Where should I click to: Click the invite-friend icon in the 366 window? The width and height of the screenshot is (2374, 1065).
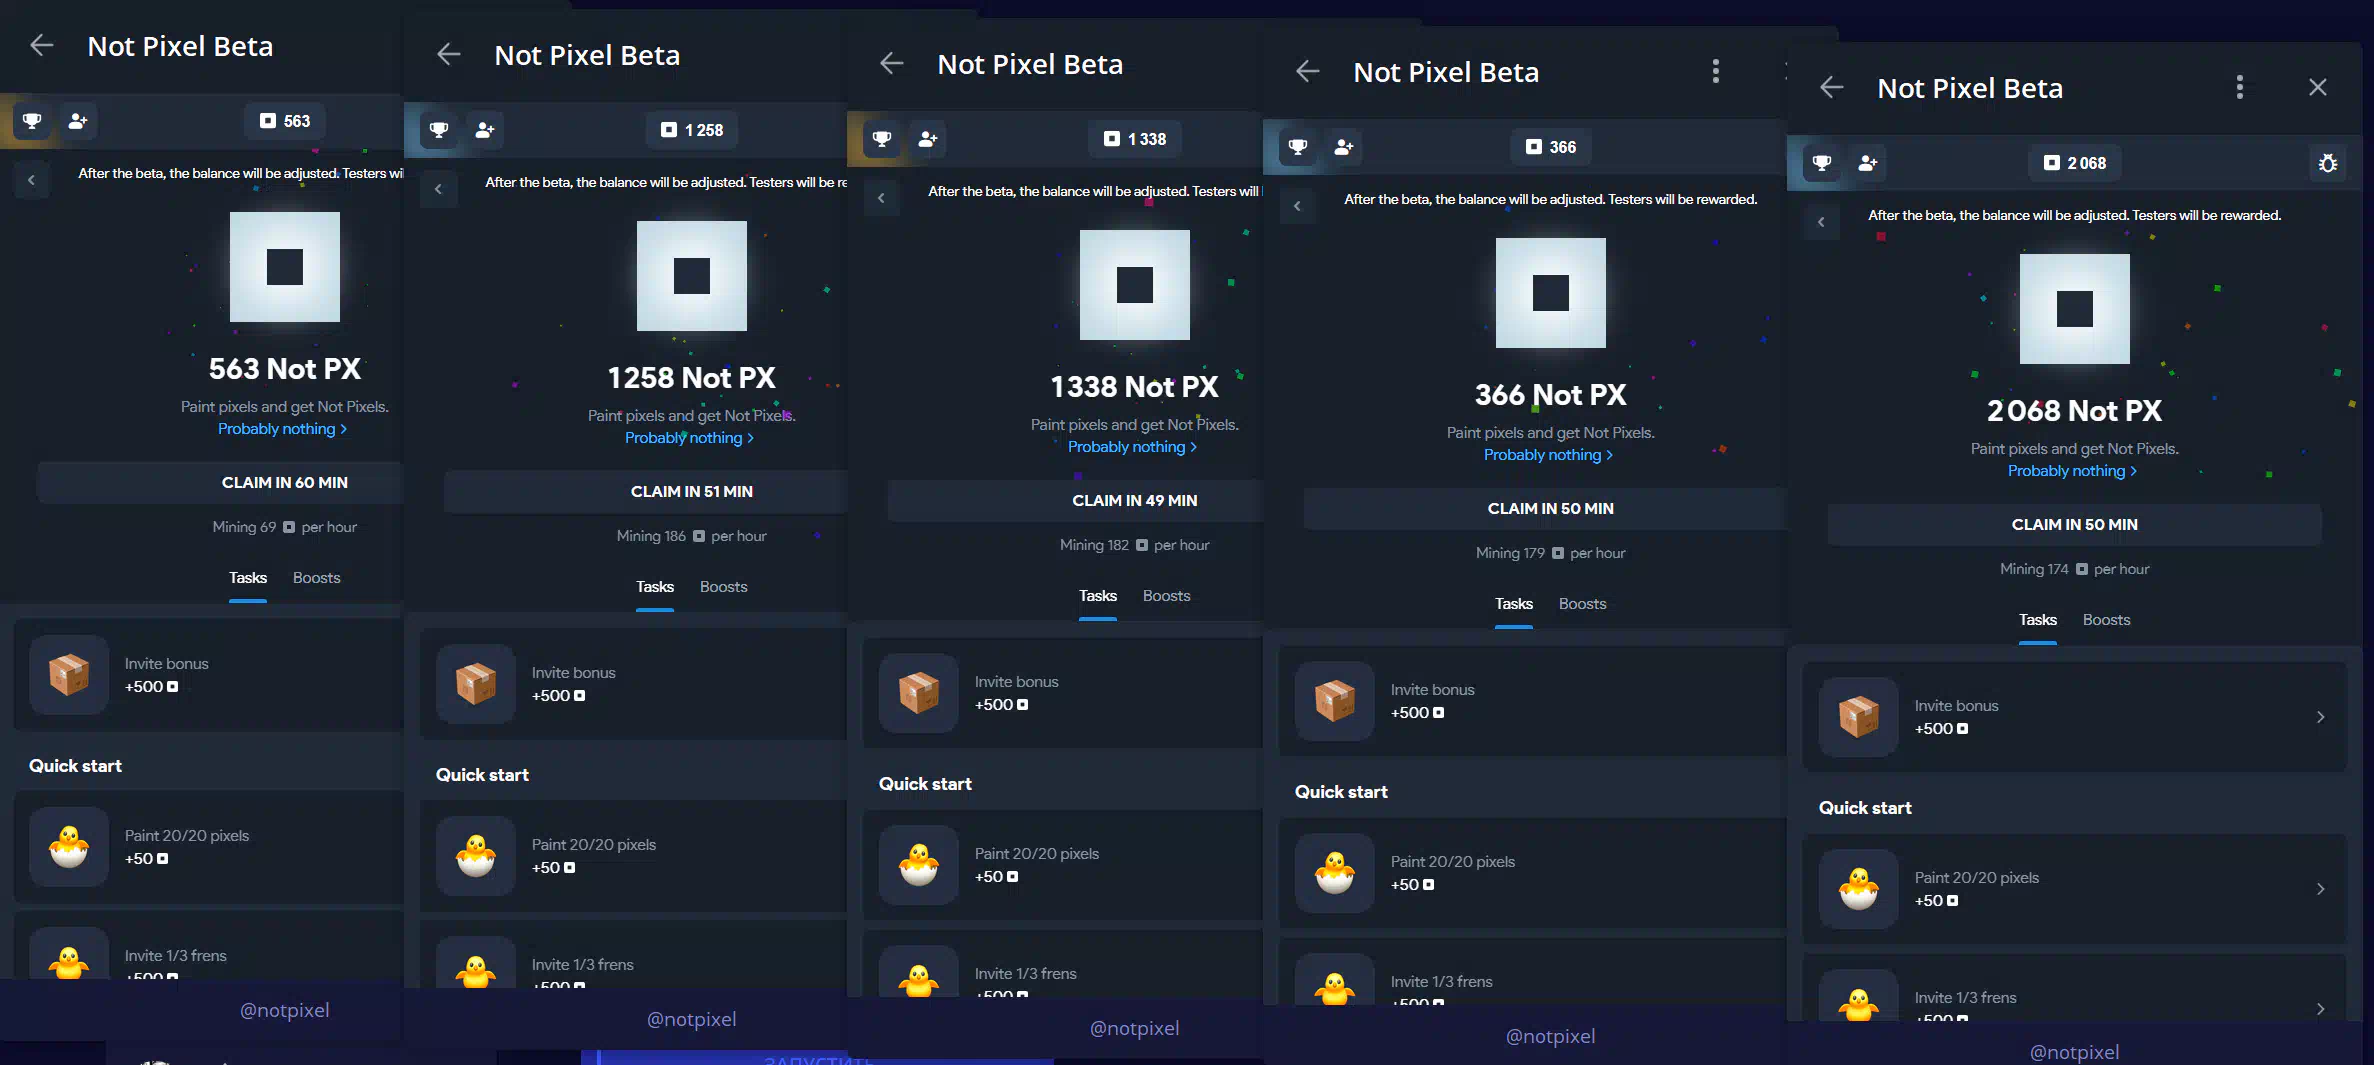[x=1344, y=147]
